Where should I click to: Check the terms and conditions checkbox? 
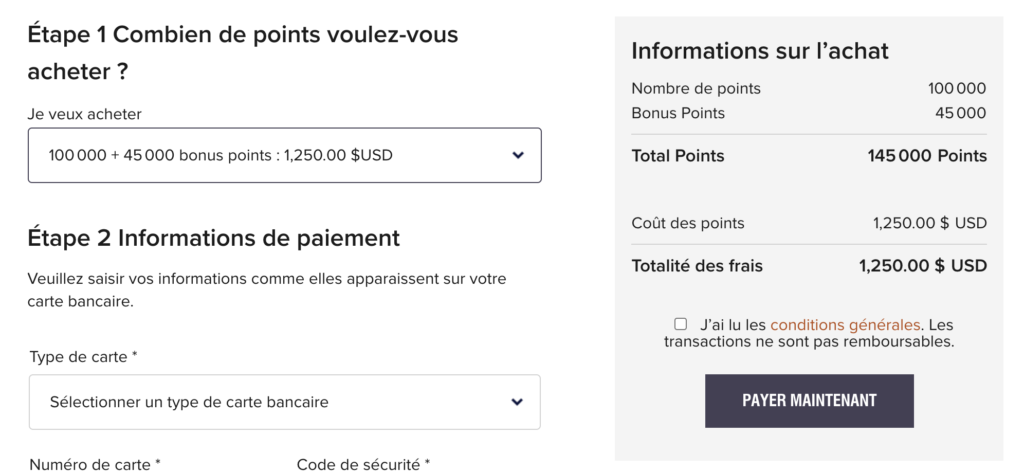[681, 324]
